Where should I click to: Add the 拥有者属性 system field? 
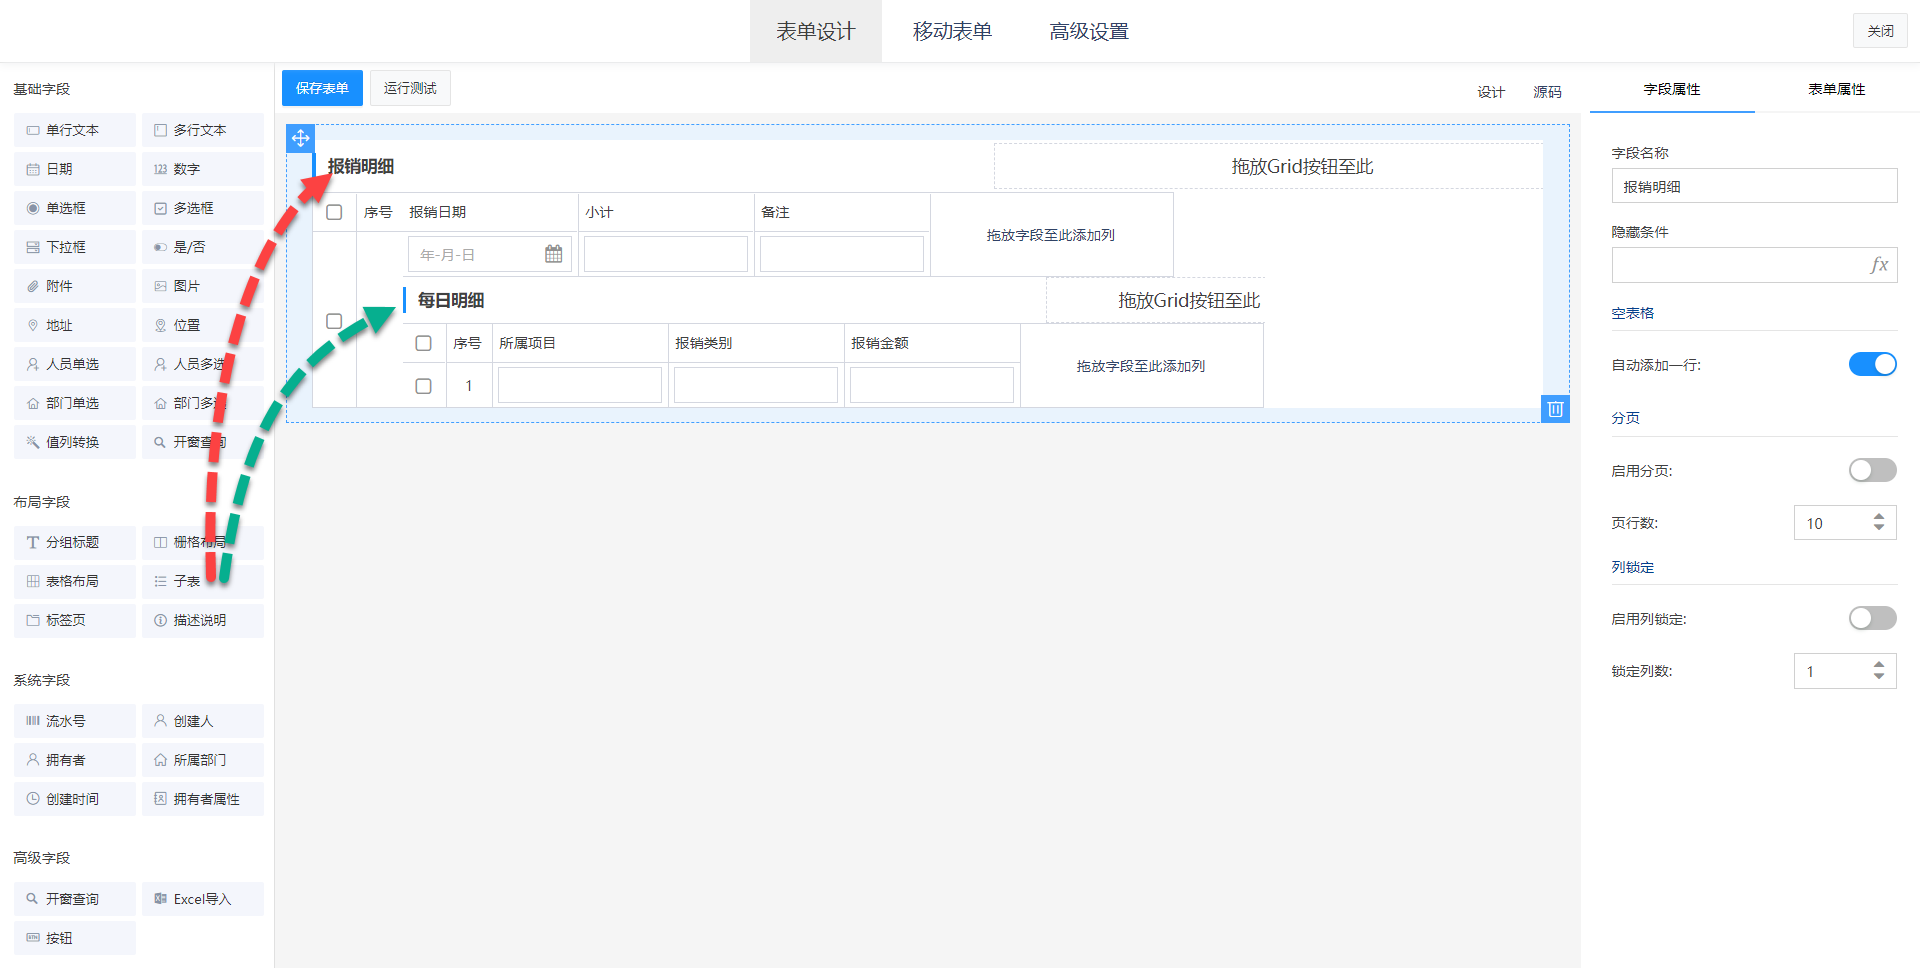[x=203, y=799]
